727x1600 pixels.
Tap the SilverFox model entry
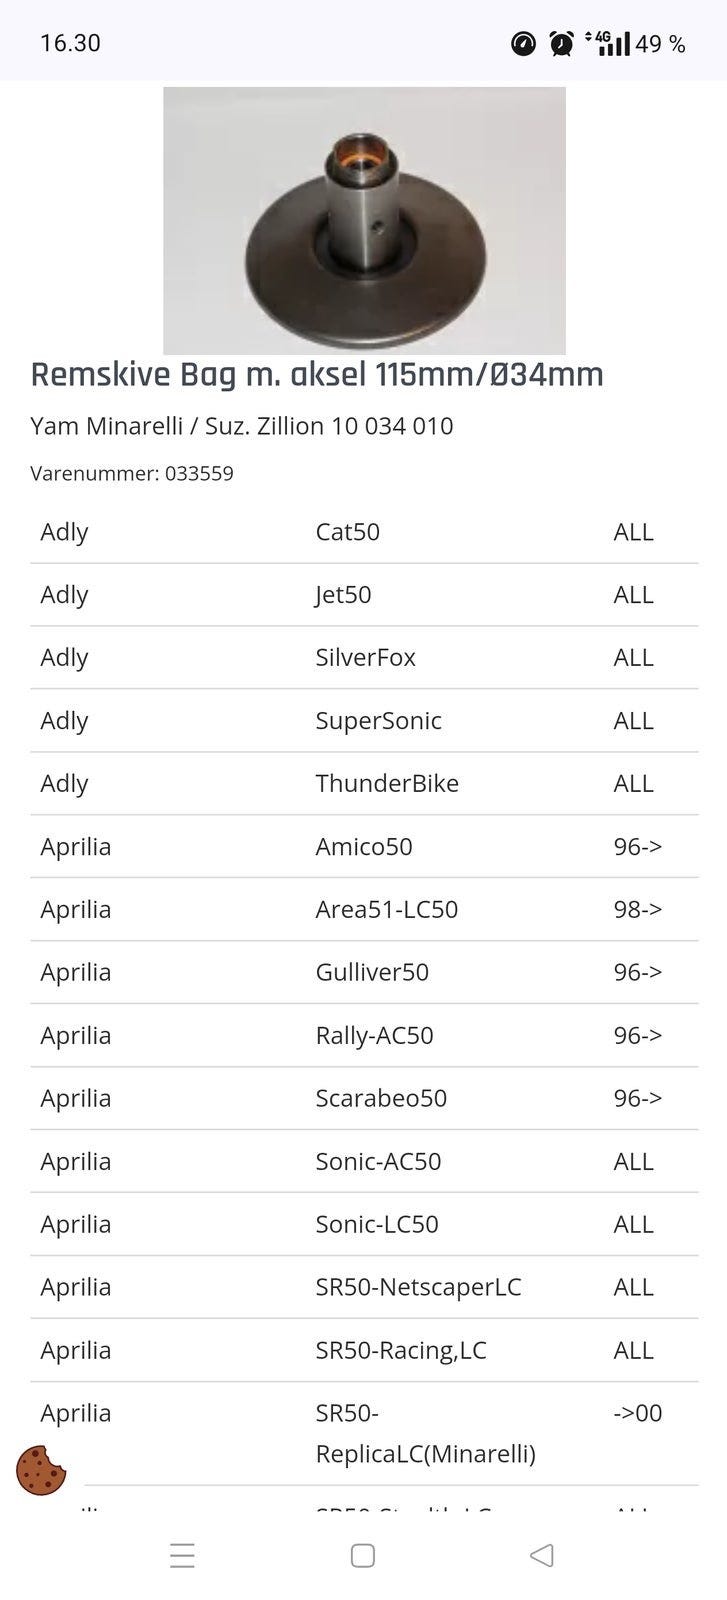(x=366, y=658)
